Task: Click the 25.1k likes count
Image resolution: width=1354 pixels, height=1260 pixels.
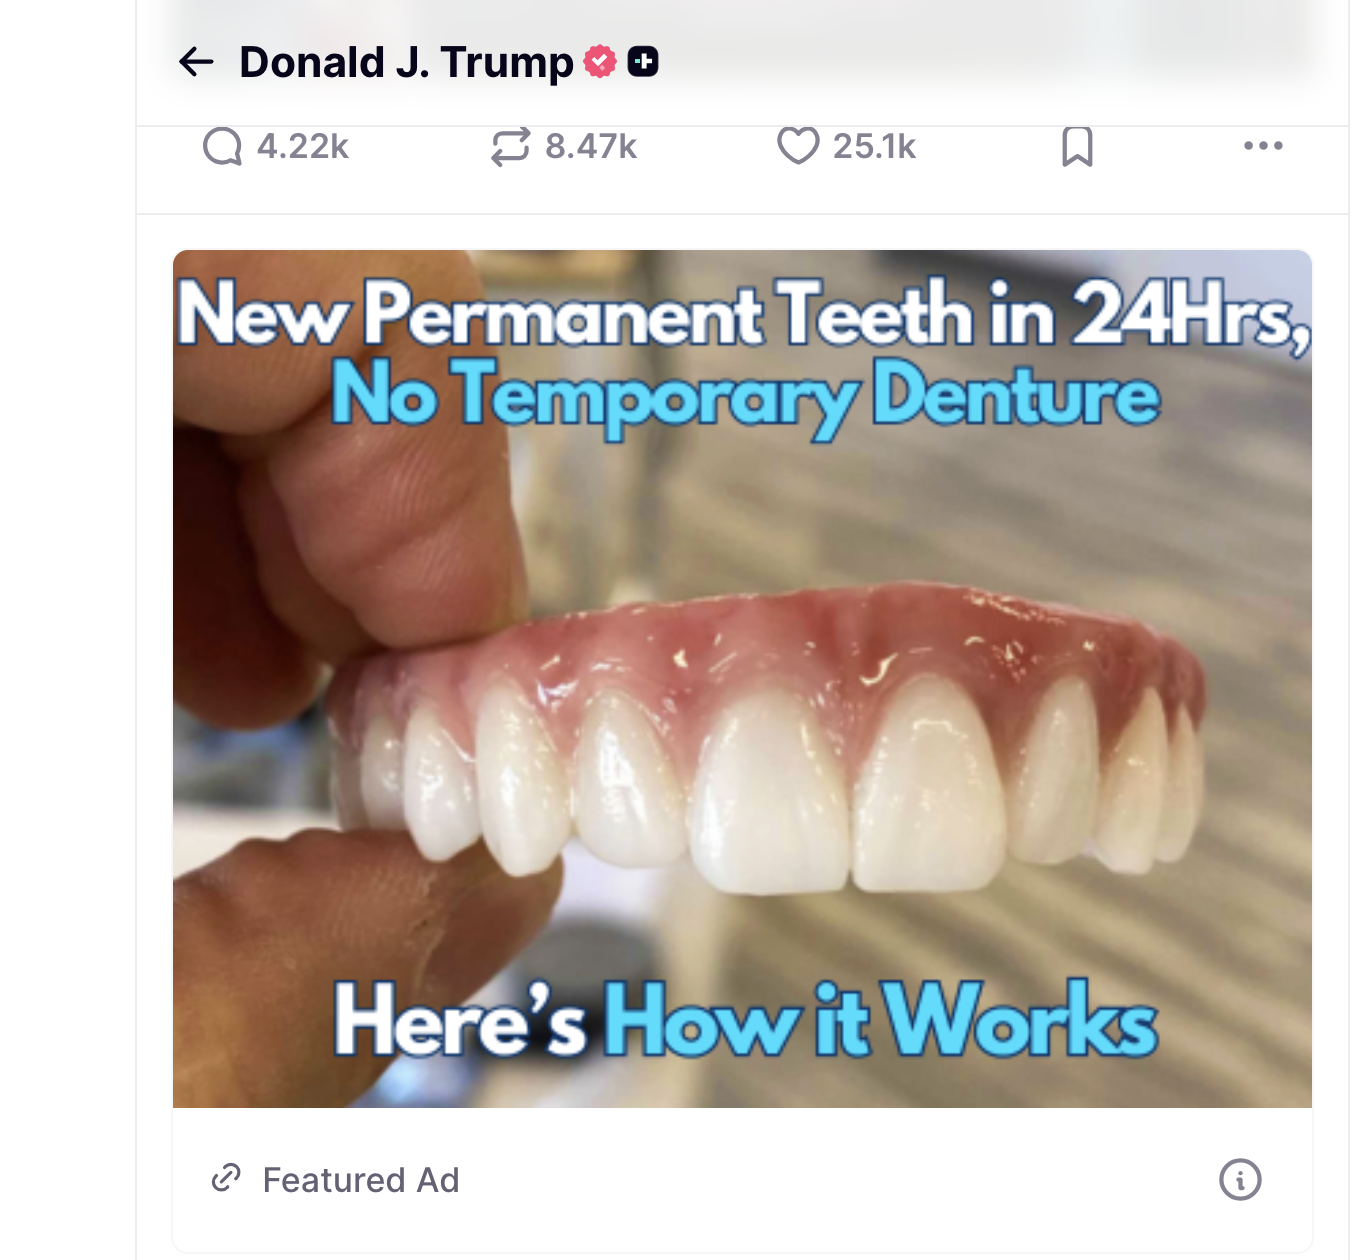Action: tap(874, 147)
